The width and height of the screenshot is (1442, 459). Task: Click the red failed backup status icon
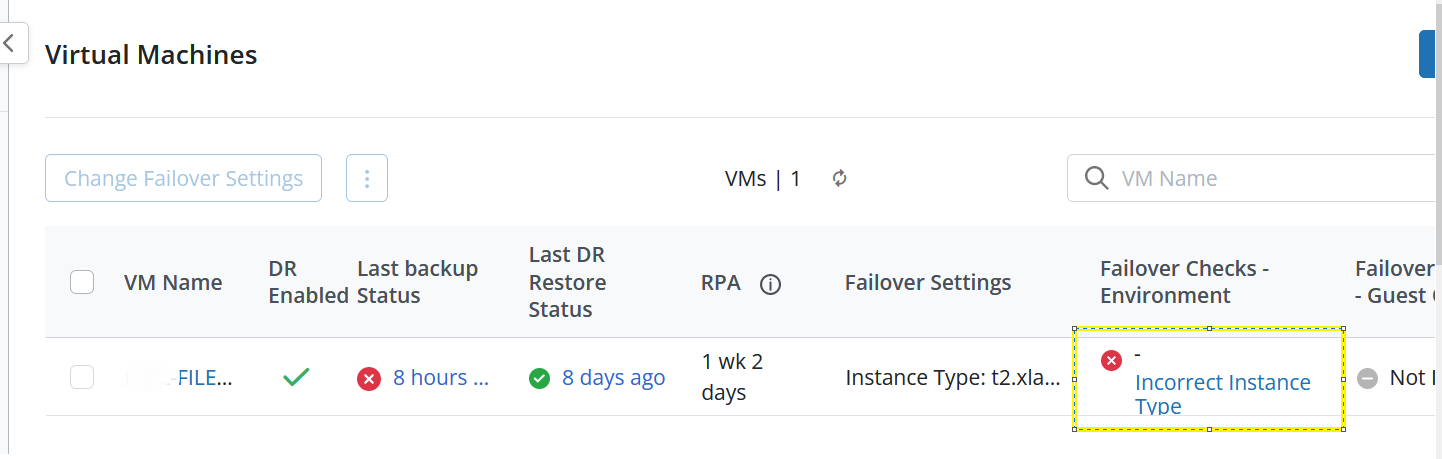point(369,379)
